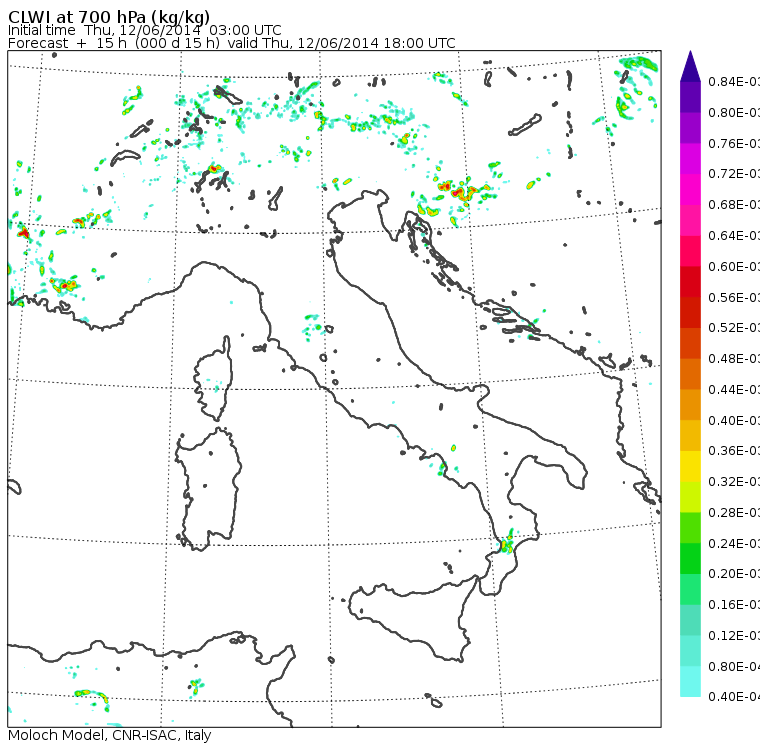Click the 0.52E-03 colorbar label

tap(734, 328)
